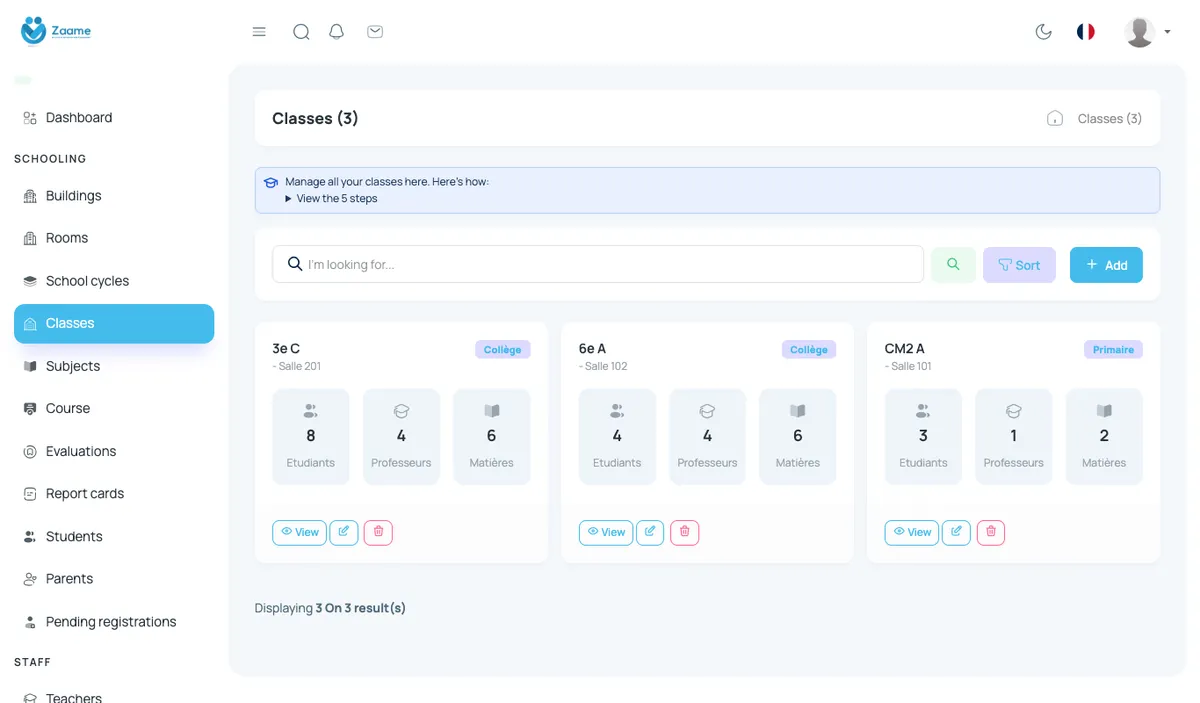
Task: Toggle dark mode moon icon
Action: tap(1044, 32)
